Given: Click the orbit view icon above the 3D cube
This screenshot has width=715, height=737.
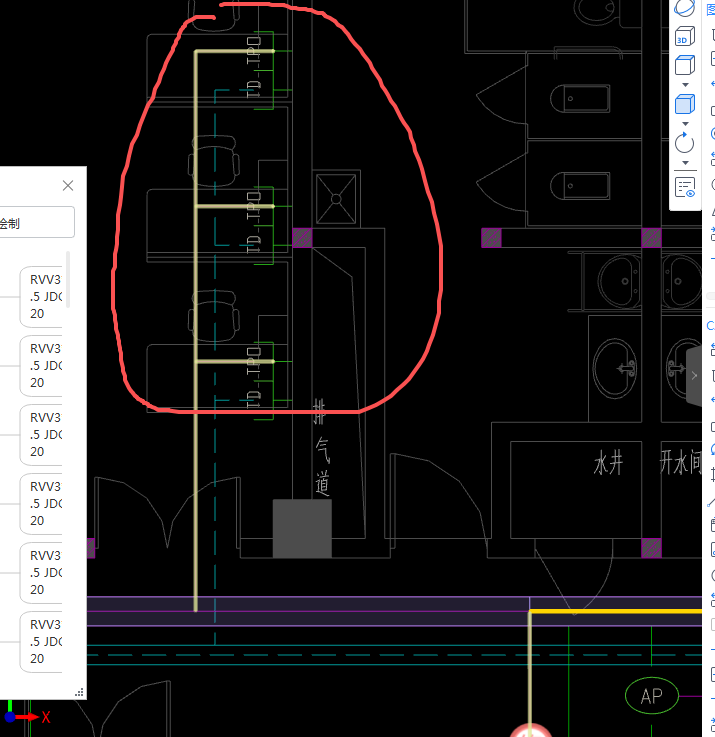Looking at the screenshot, I should coord(684,8).
